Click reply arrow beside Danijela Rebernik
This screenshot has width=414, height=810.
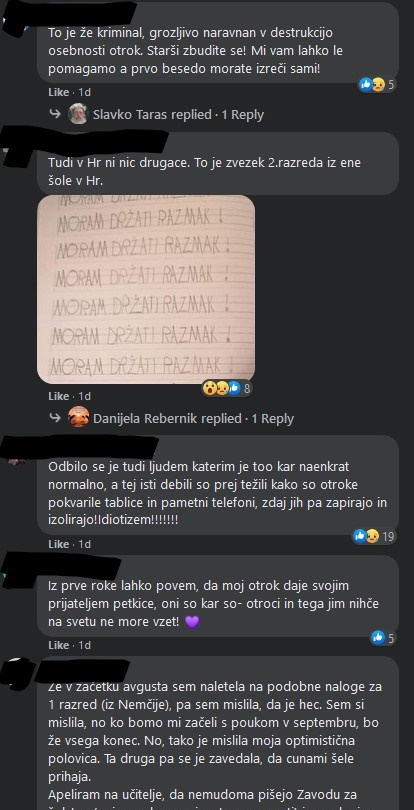pyautogui.click(x=55, y=418)
